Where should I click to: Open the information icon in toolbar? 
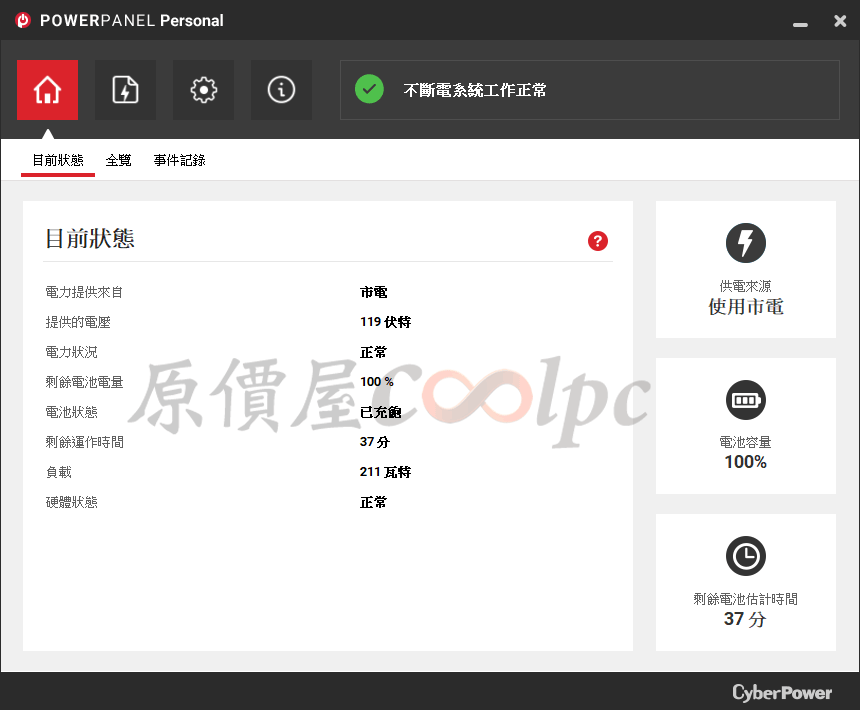click(281, 90)
